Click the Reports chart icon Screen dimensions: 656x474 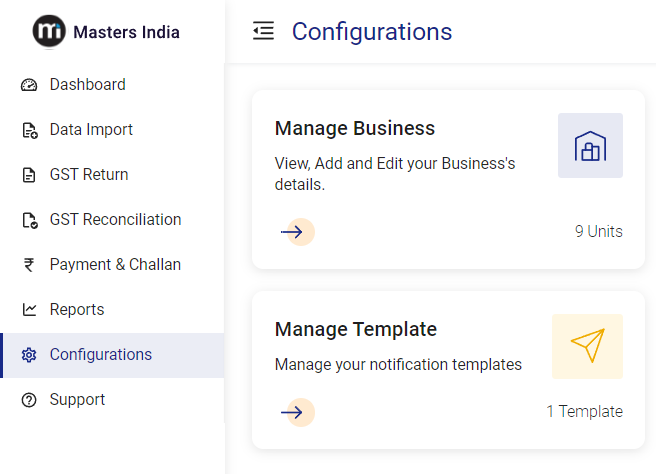[x=29, y=310]
